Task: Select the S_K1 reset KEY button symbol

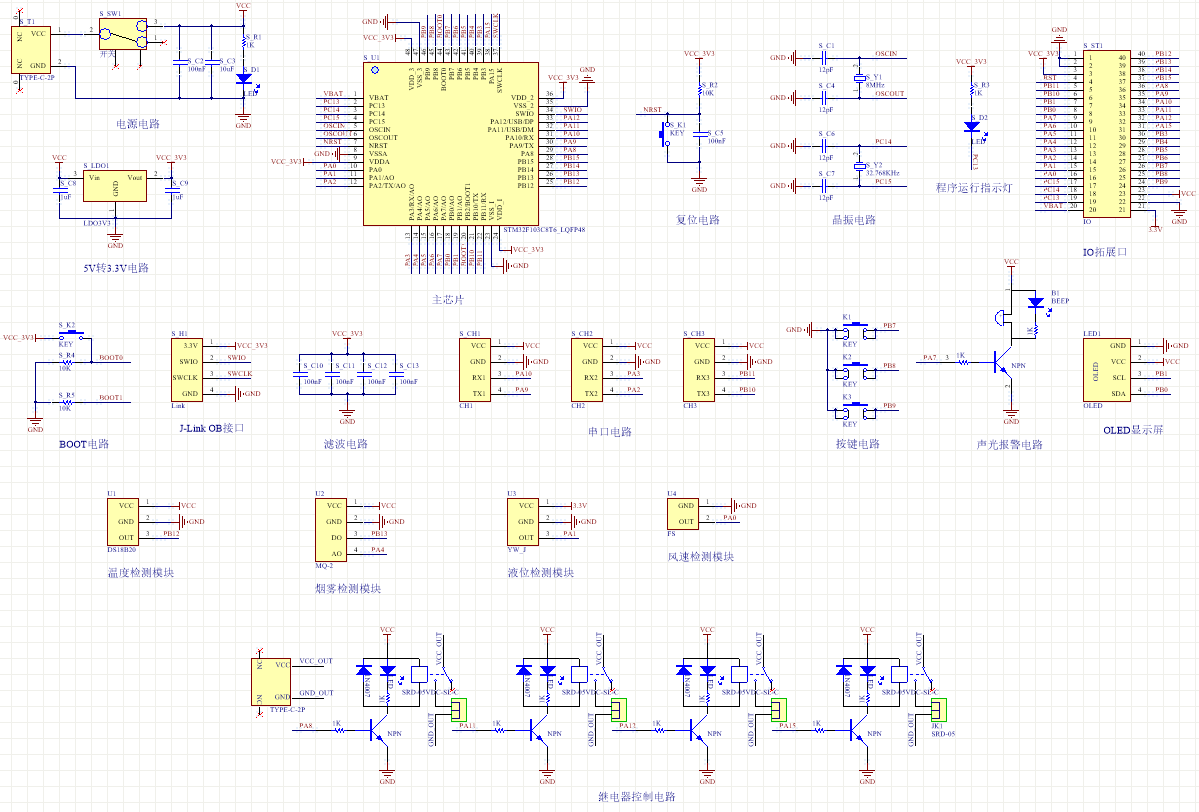Action: click(665, 135)
